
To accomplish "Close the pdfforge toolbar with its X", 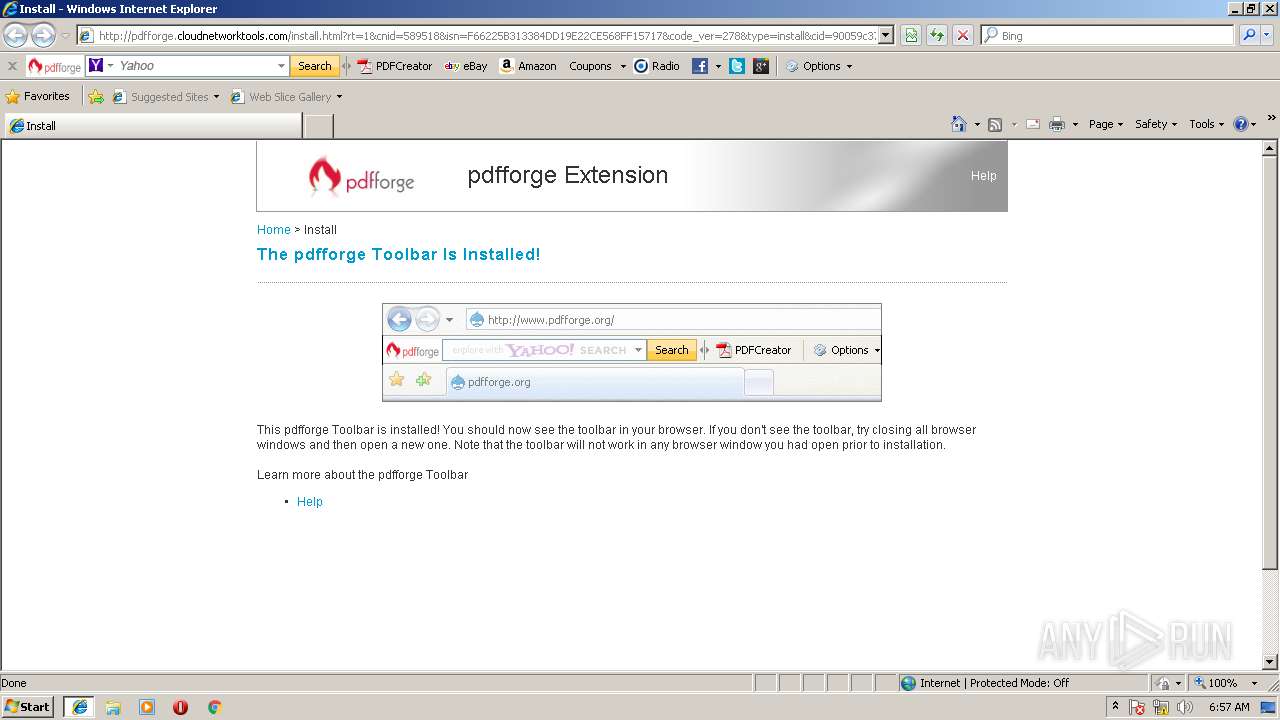I will [12, 66].
